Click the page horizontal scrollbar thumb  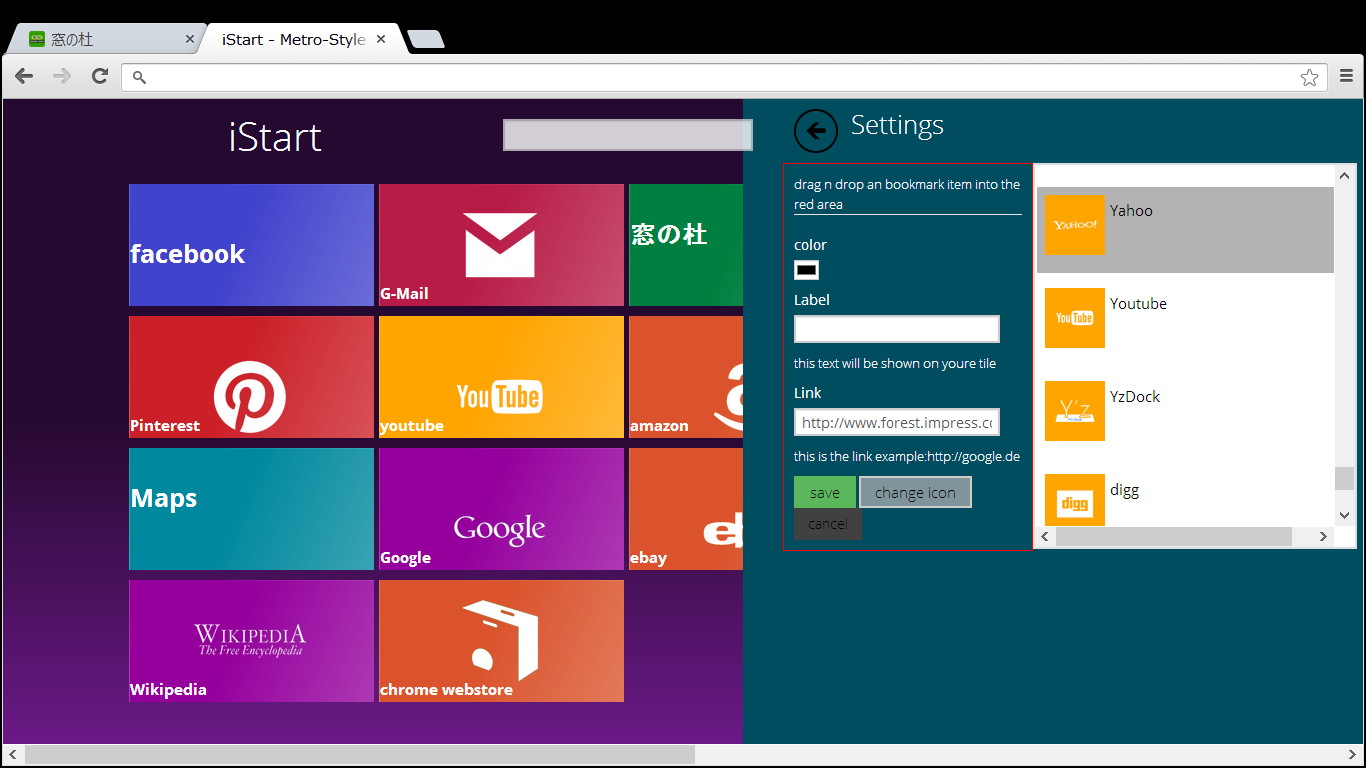[x=360, y=754]
